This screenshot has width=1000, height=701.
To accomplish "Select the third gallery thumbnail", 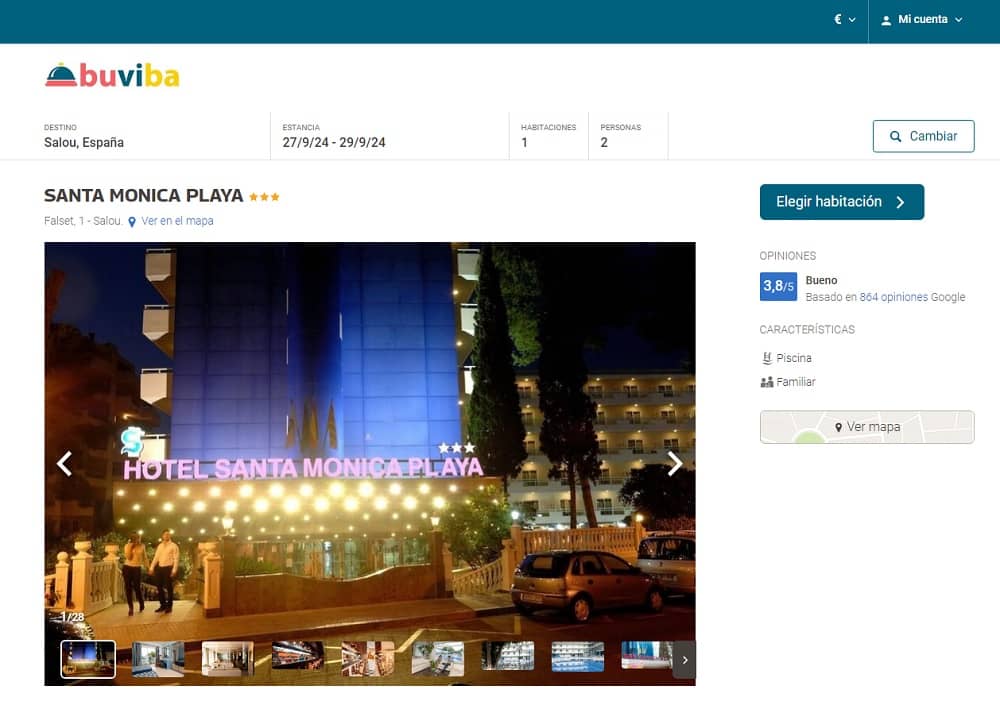I will click(228, 659).
